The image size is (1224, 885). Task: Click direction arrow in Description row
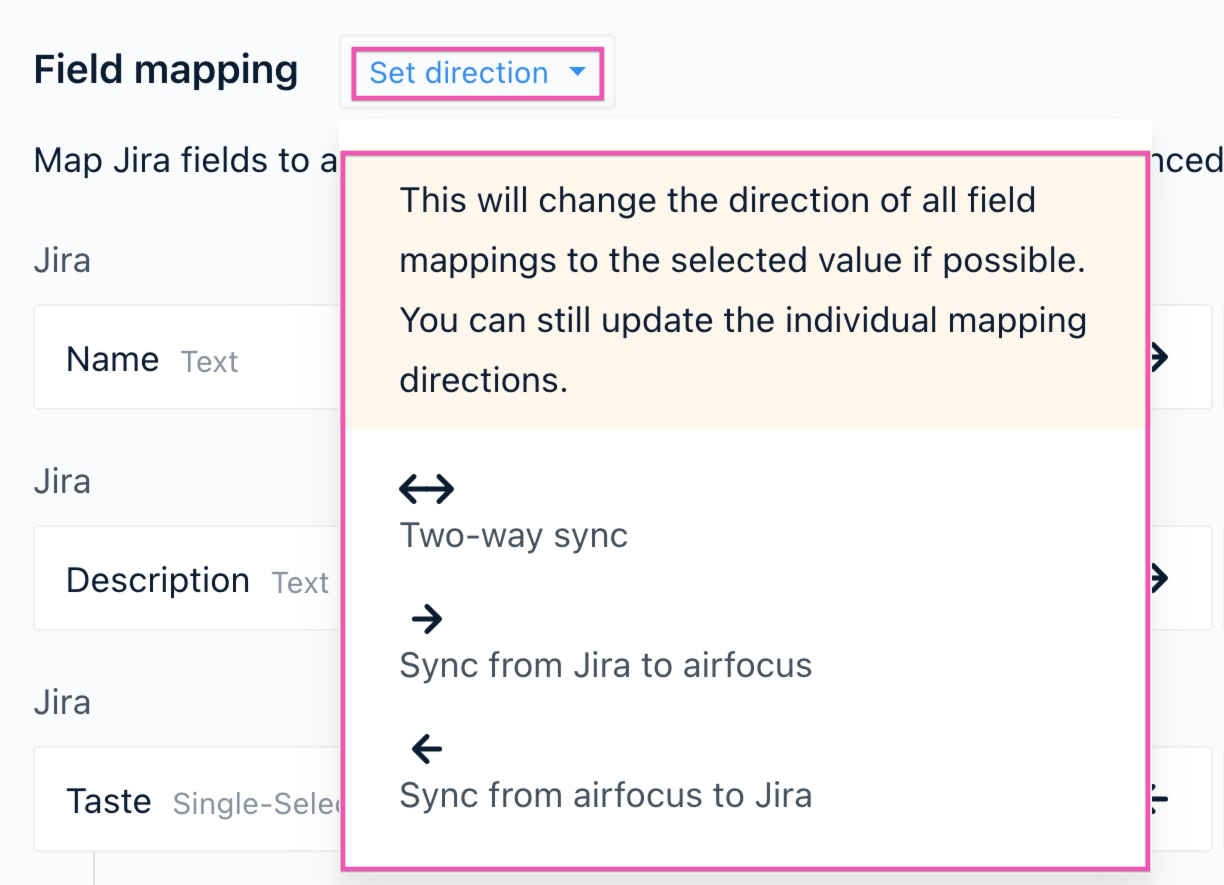pos(1160,578)
